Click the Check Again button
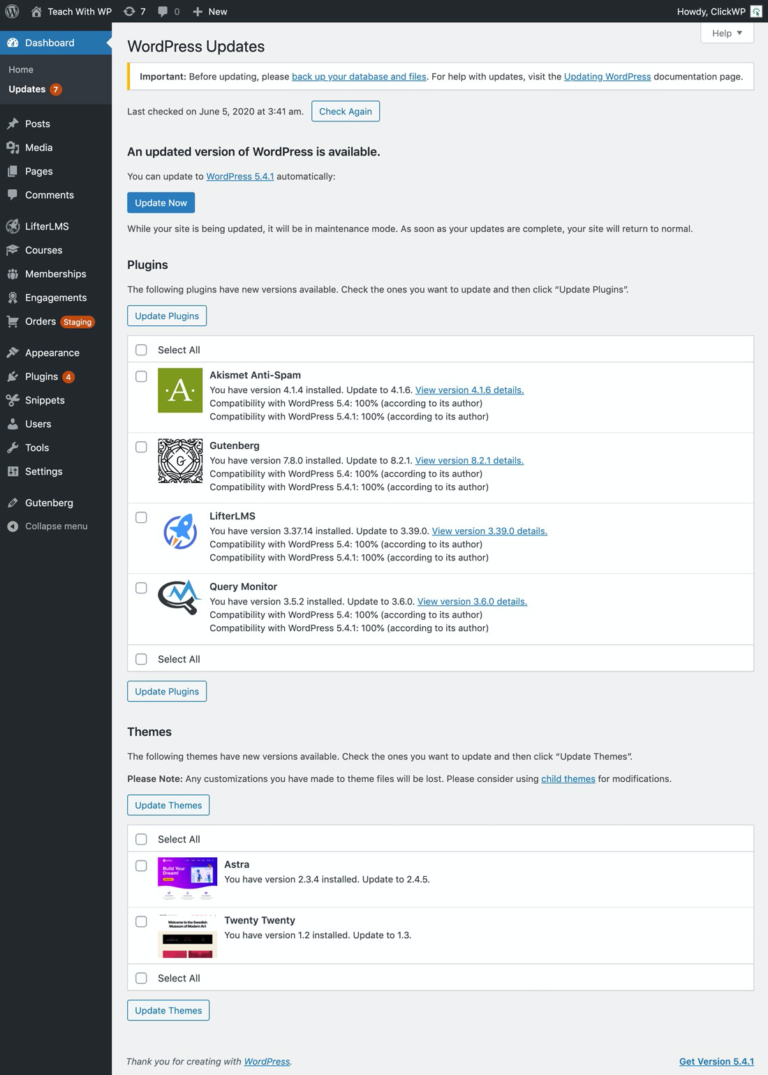The image size is (768, 1075). click(x=346, y=111)
